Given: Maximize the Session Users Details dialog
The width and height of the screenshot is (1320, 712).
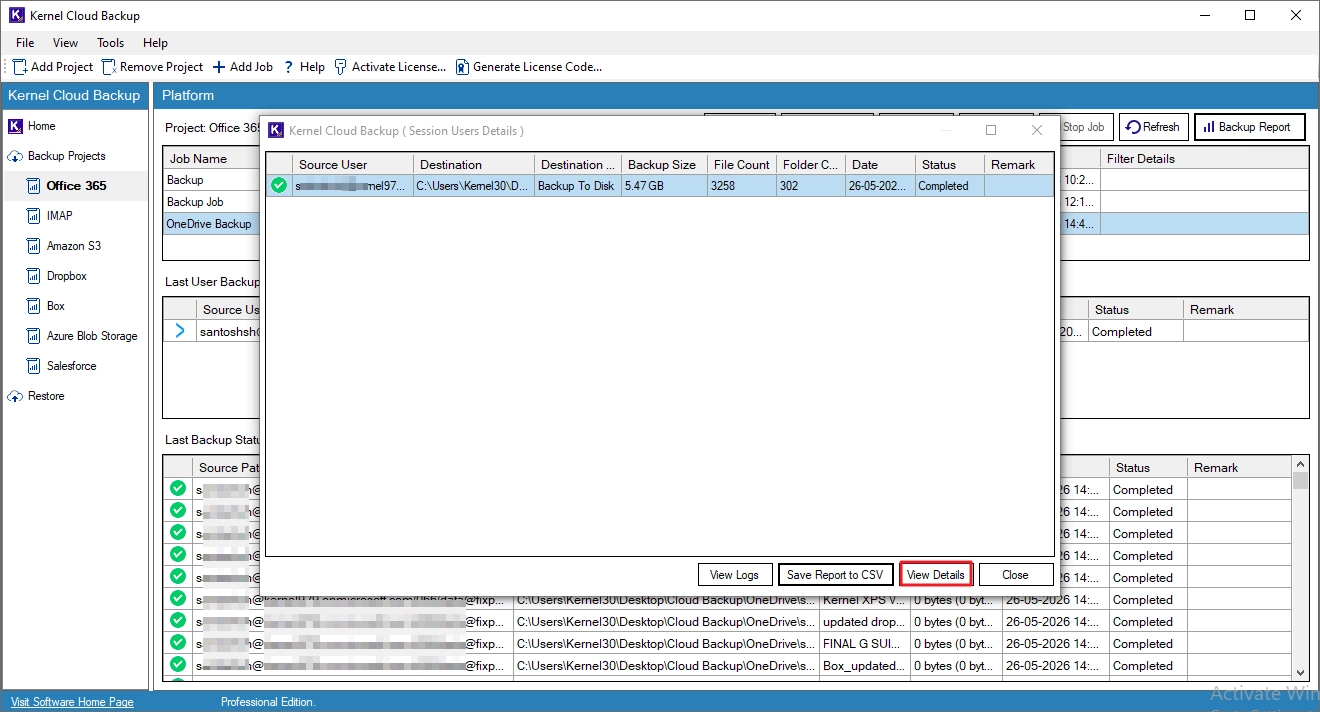Looking at the screenshot, I should [991, 130].
